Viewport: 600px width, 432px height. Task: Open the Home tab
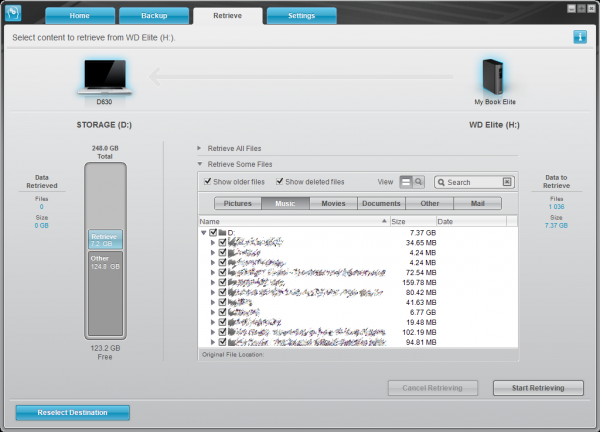[x=80, y=16]
